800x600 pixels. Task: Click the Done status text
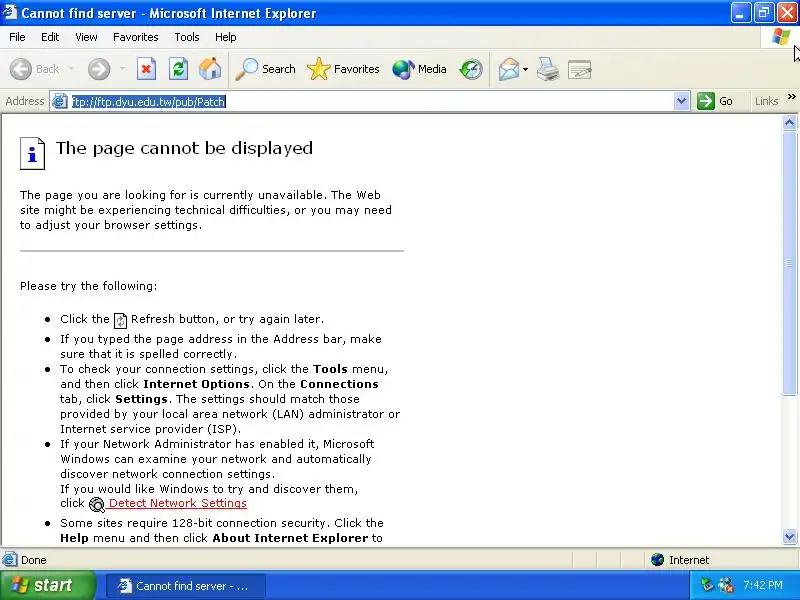[34, 560]
